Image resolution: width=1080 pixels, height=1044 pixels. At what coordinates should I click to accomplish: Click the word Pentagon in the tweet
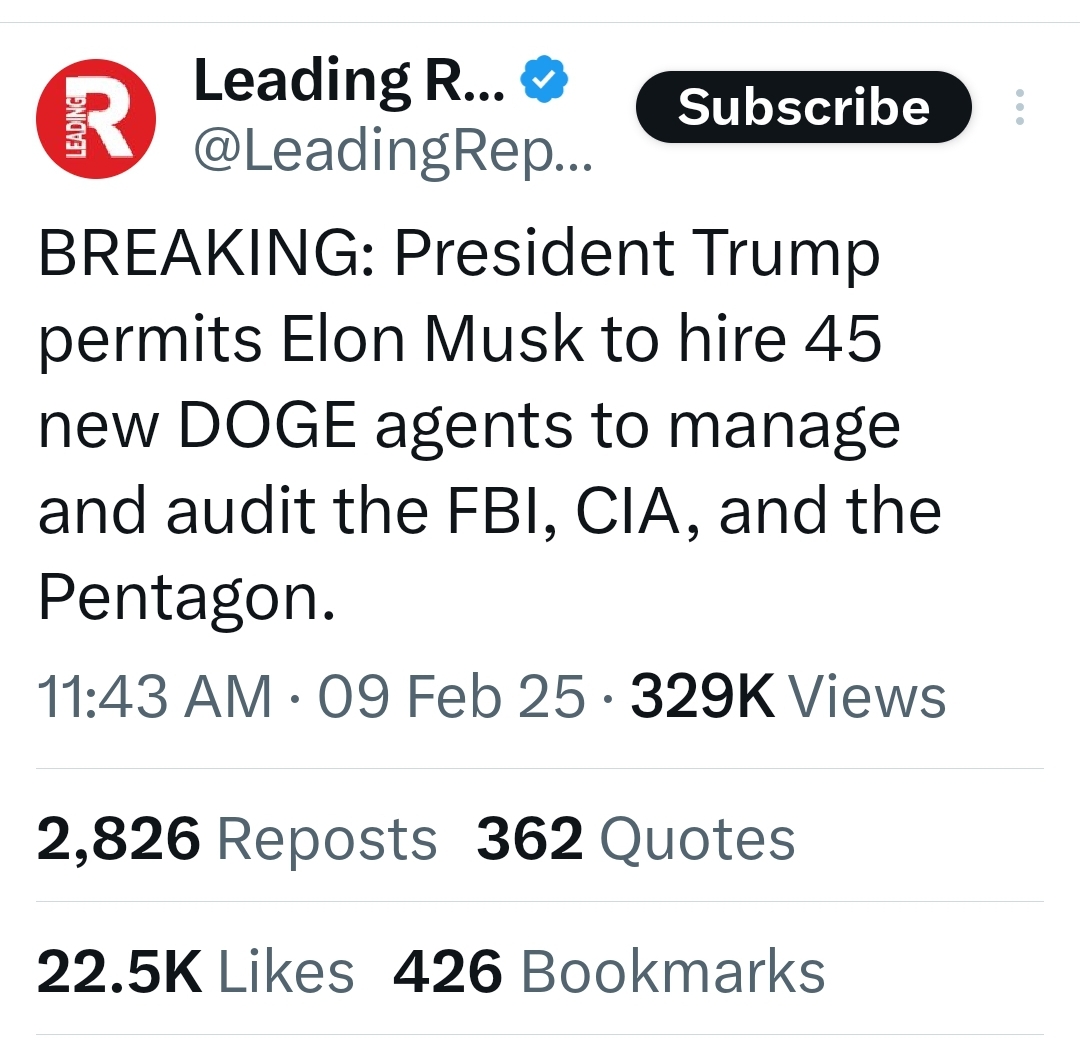click(179, 598)
